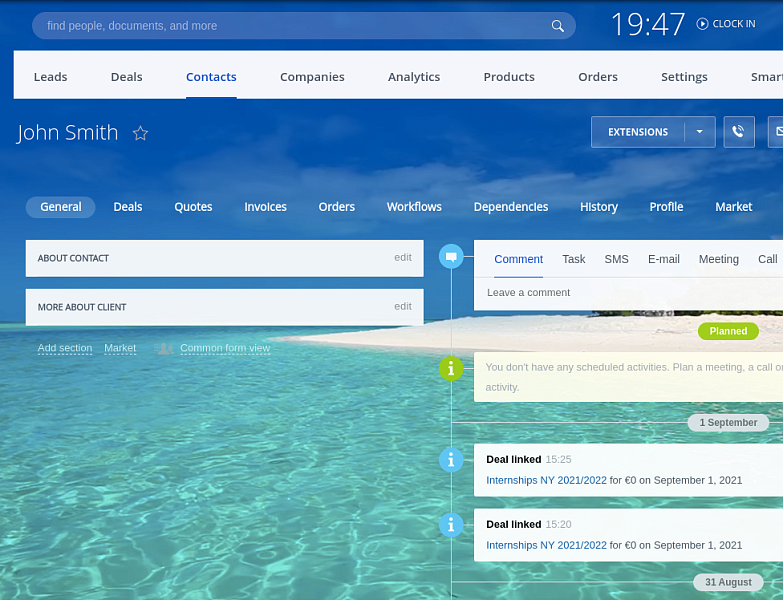Image resolution: width=783 pixels, height=600 pixels.
Task: Expand the Extensions dropdown arrow
Action: click(699, 132)
